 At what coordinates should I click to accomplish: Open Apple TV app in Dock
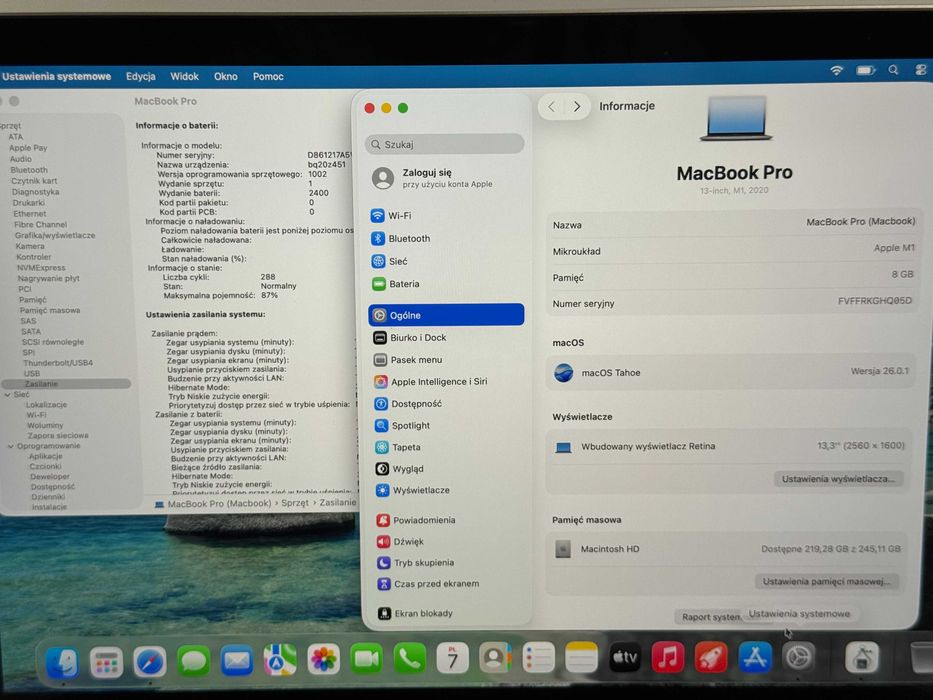tap(625, 658)
